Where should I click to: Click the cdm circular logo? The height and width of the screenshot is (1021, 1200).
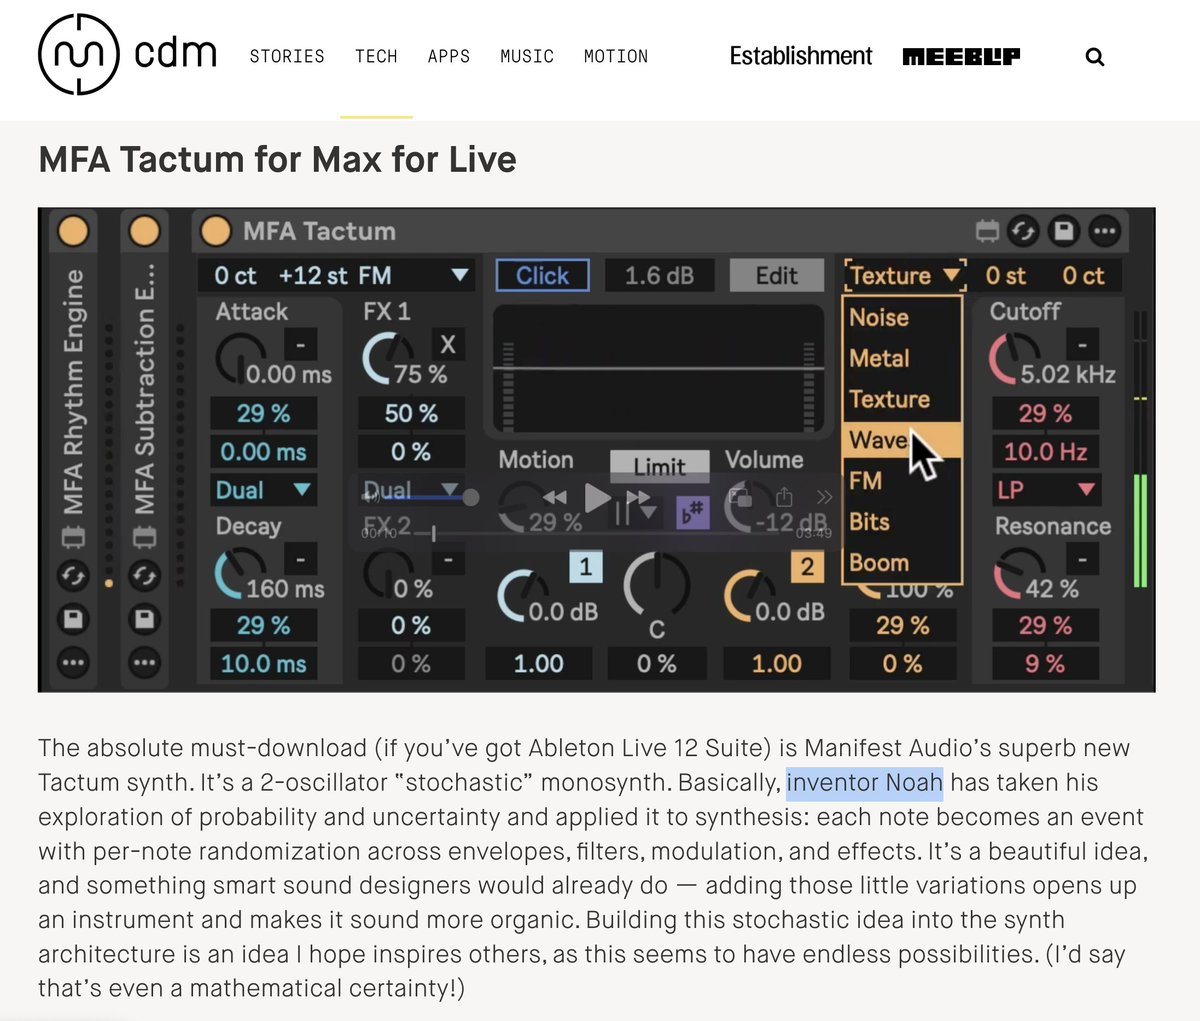click(79, 55)
